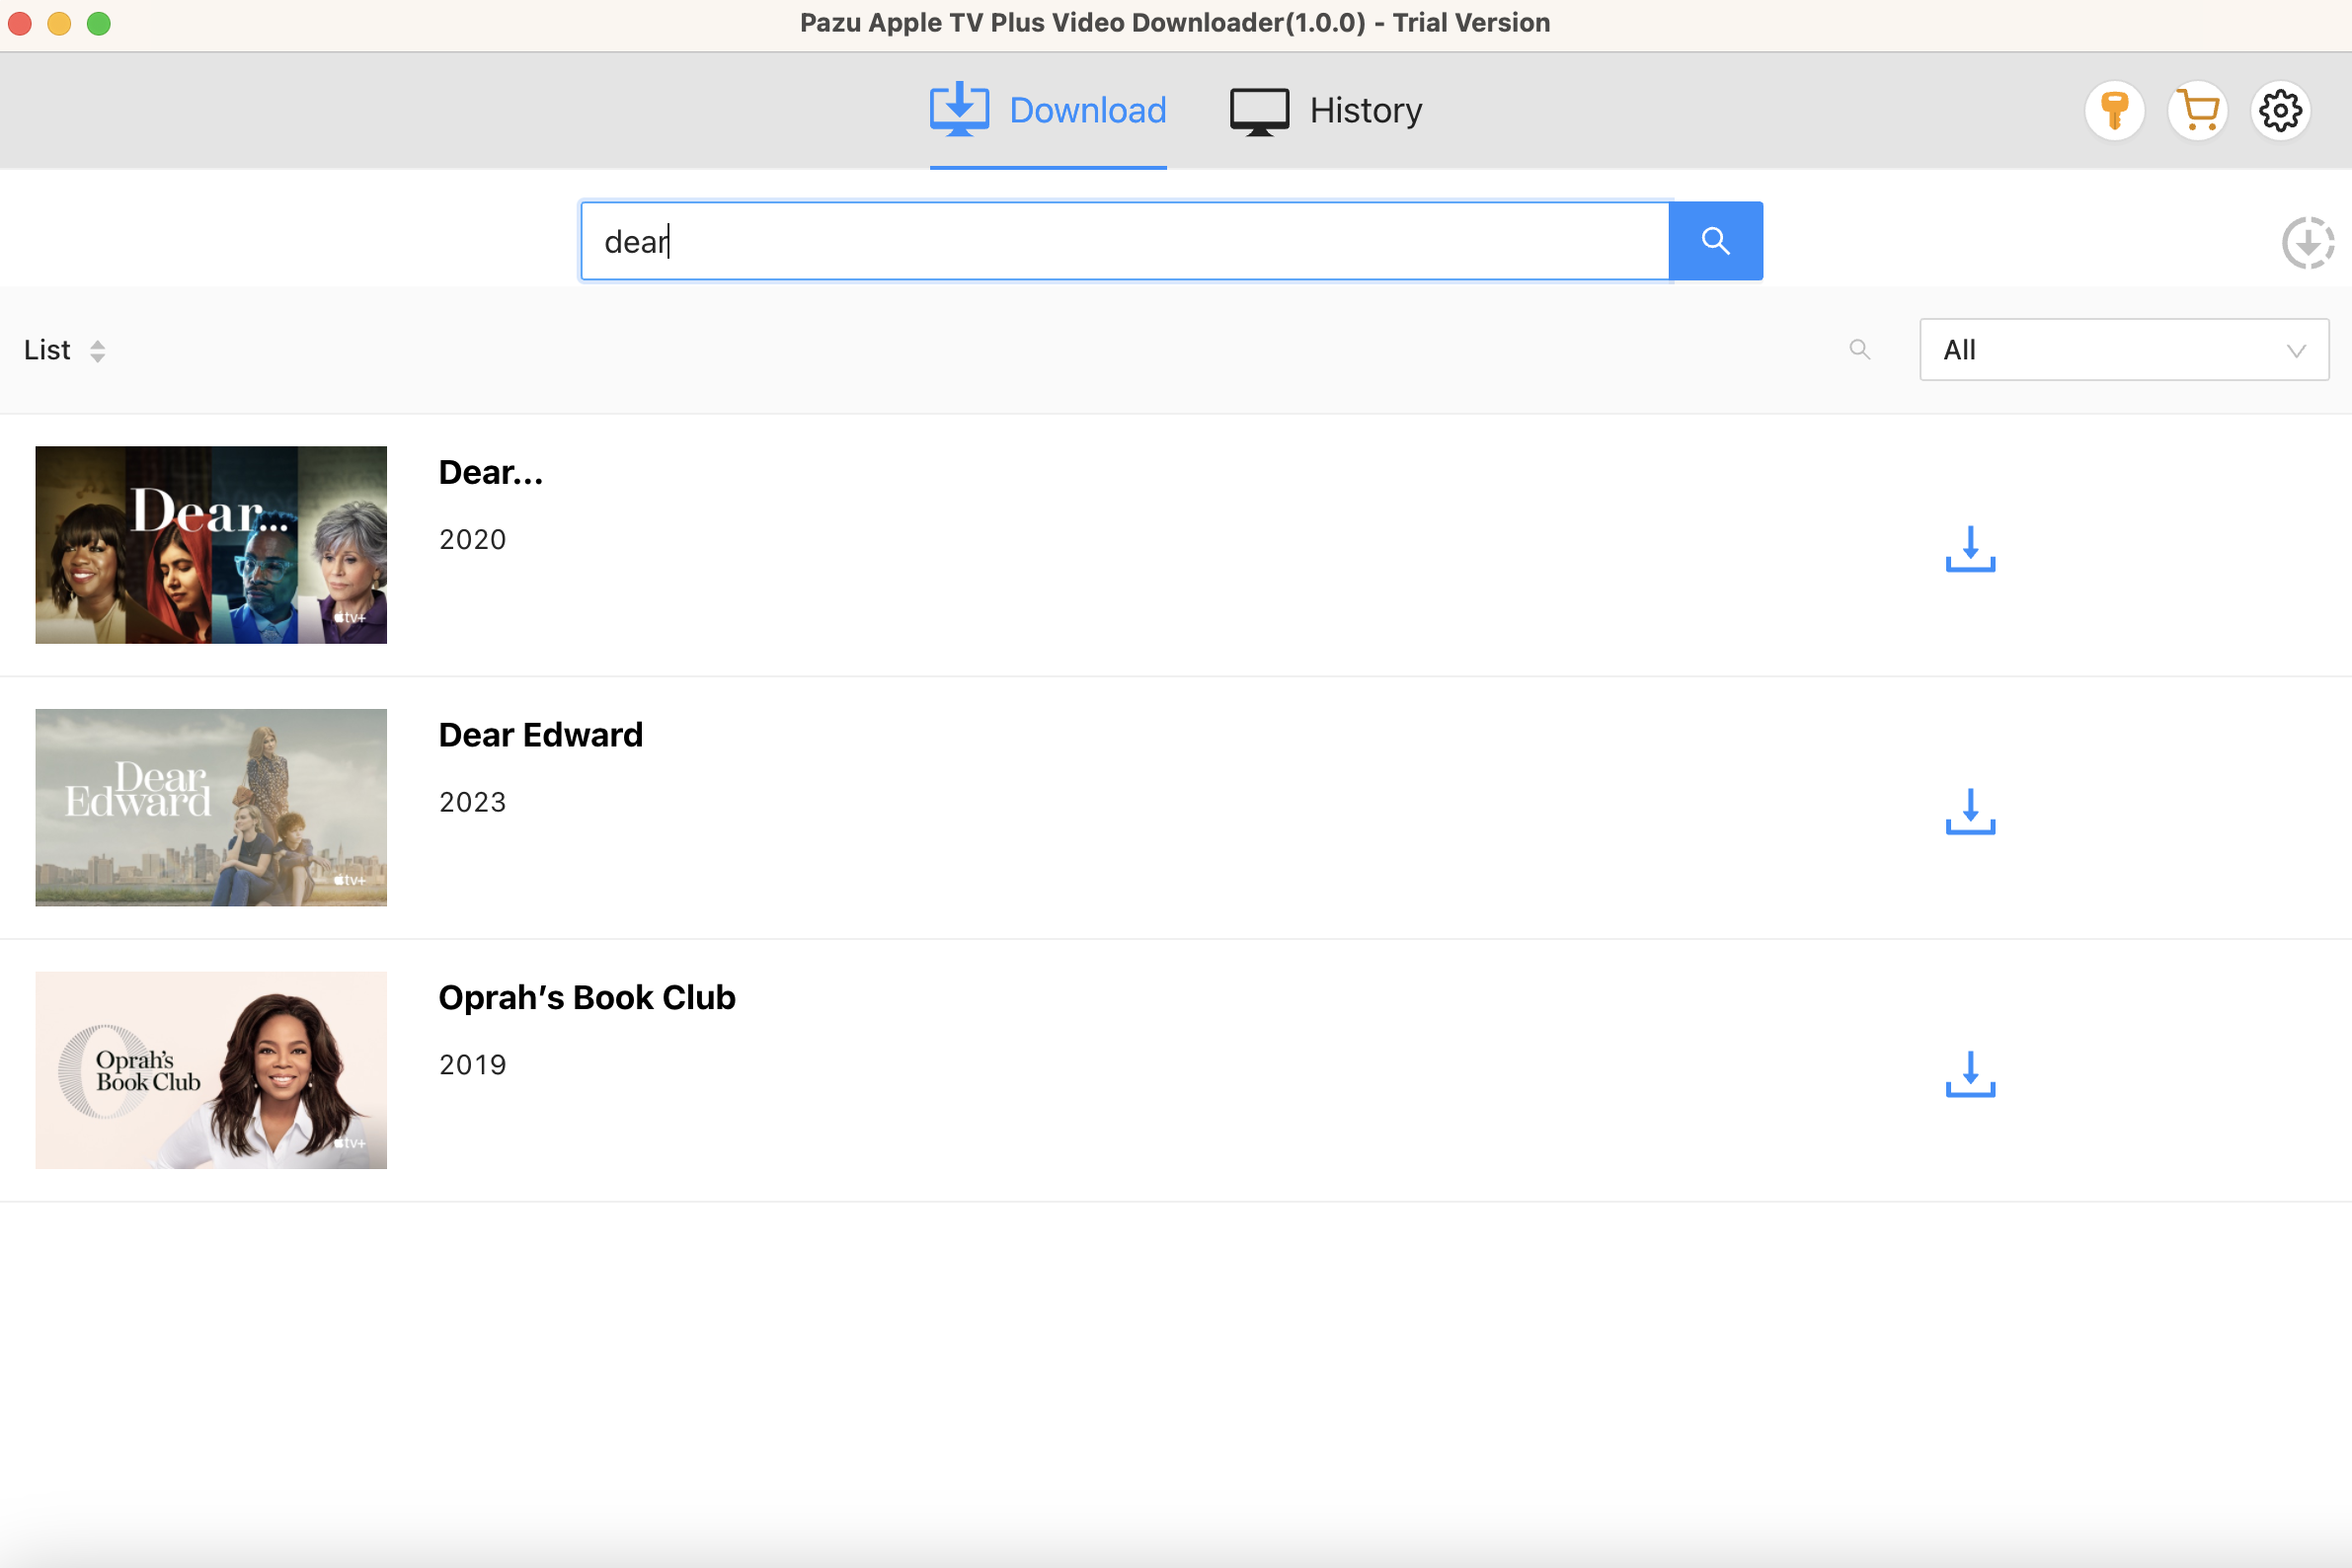Viewport: 2352px width, 1568px height.
Task: Download Oprah's Book Club show
Action: pyautogui.click(x=1970, y=1074)
